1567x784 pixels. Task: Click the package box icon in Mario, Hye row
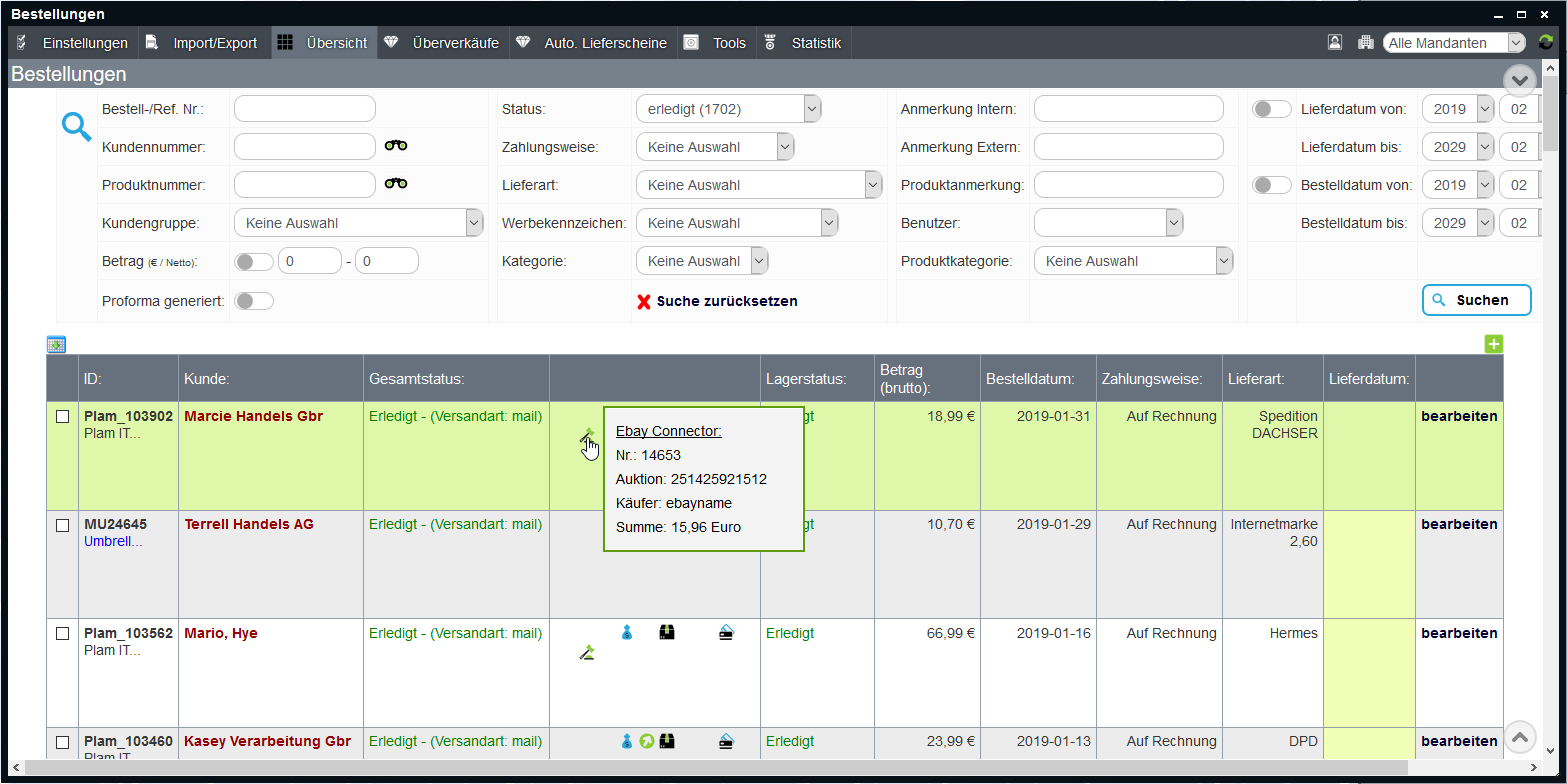pyautogui.click(x=667, y=632)
